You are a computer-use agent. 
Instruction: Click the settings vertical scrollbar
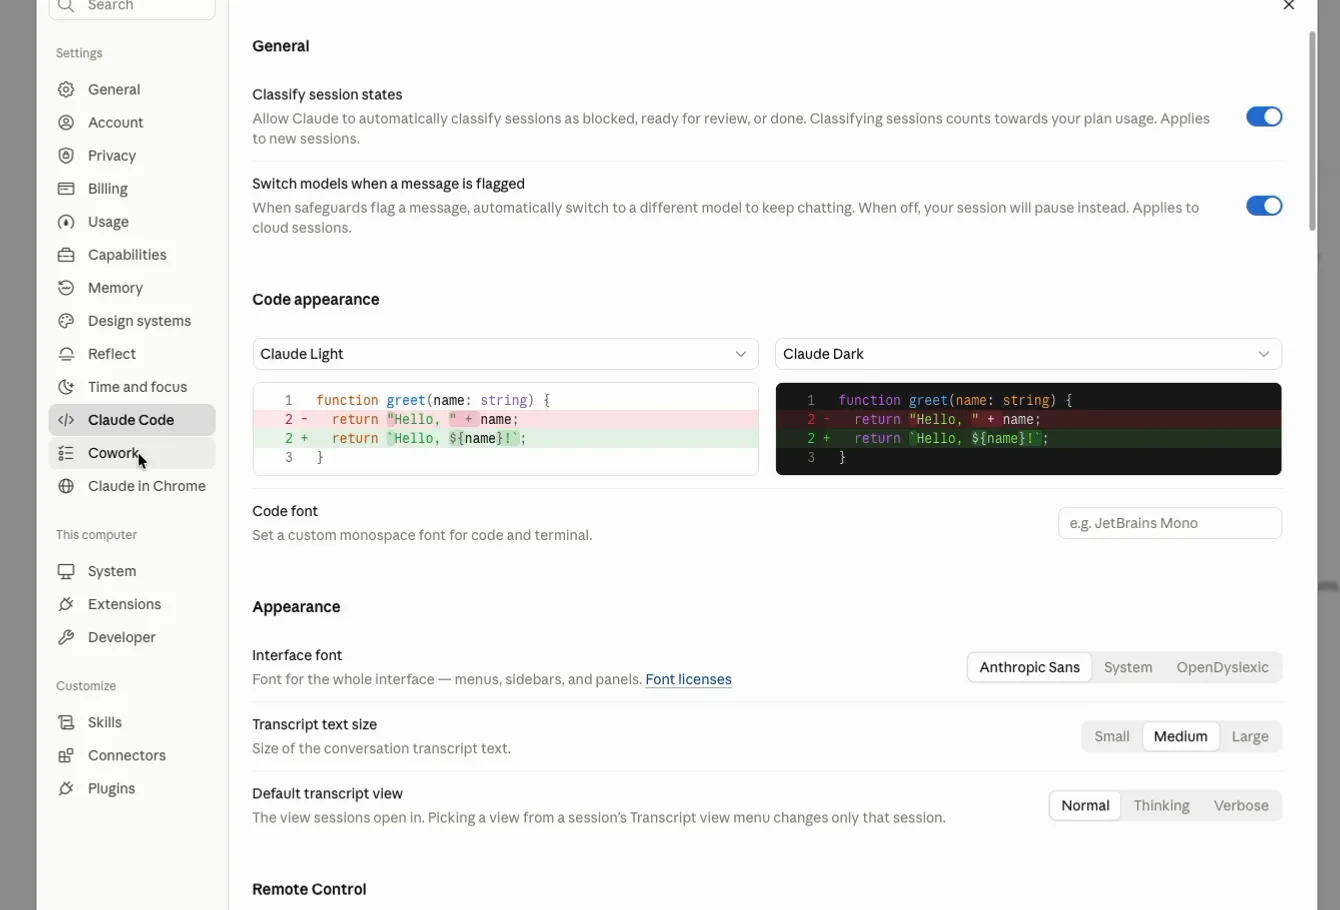(1313, 131)
